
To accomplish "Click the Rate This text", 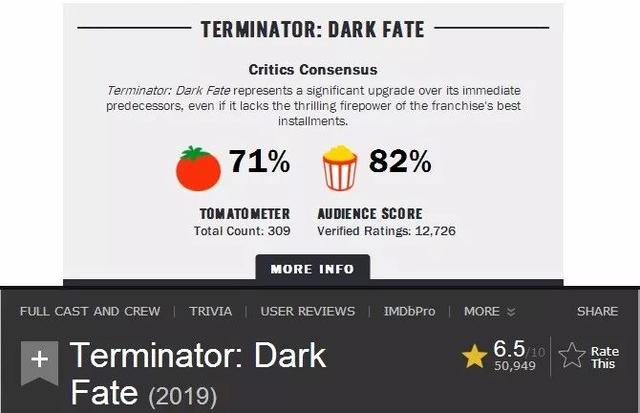I will coord(604,357).
